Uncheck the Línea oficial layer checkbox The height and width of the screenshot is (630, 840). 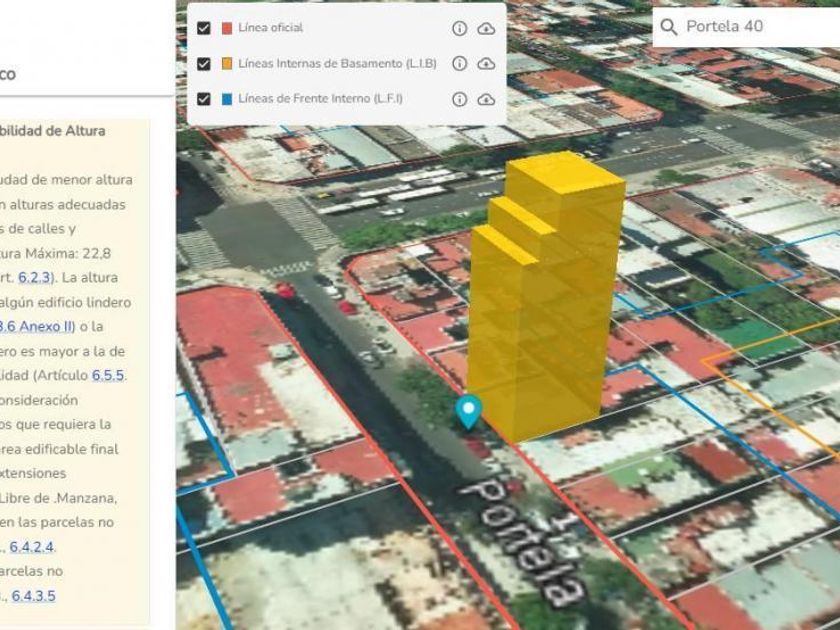pos(204,28)
